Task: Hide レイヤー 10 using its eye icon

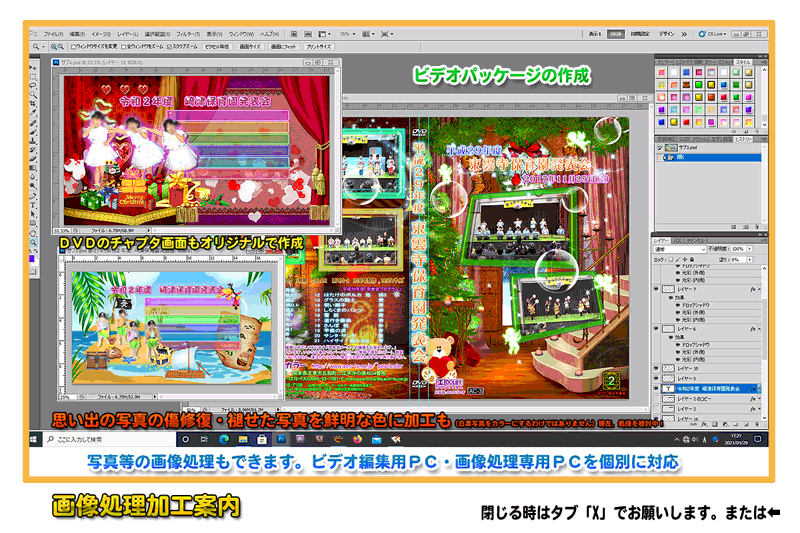Action: (657, 368)
